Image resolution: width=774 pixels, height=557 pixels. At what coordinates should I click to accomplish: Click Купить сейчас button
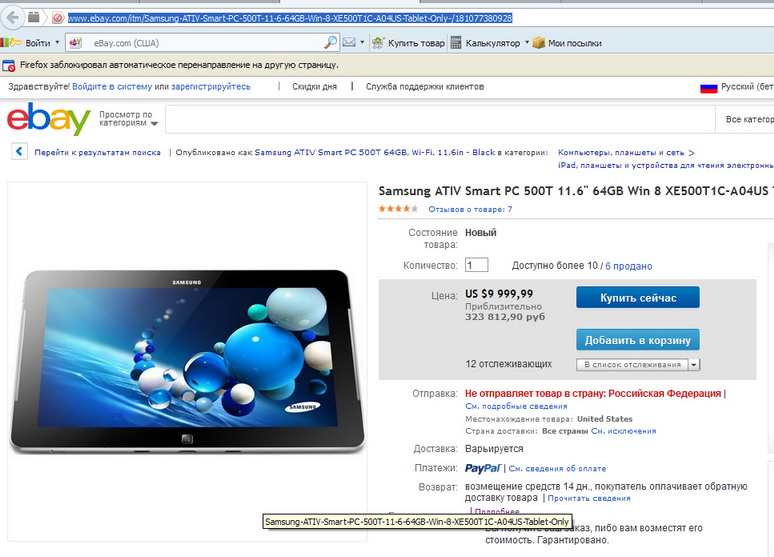pos(638,298)
